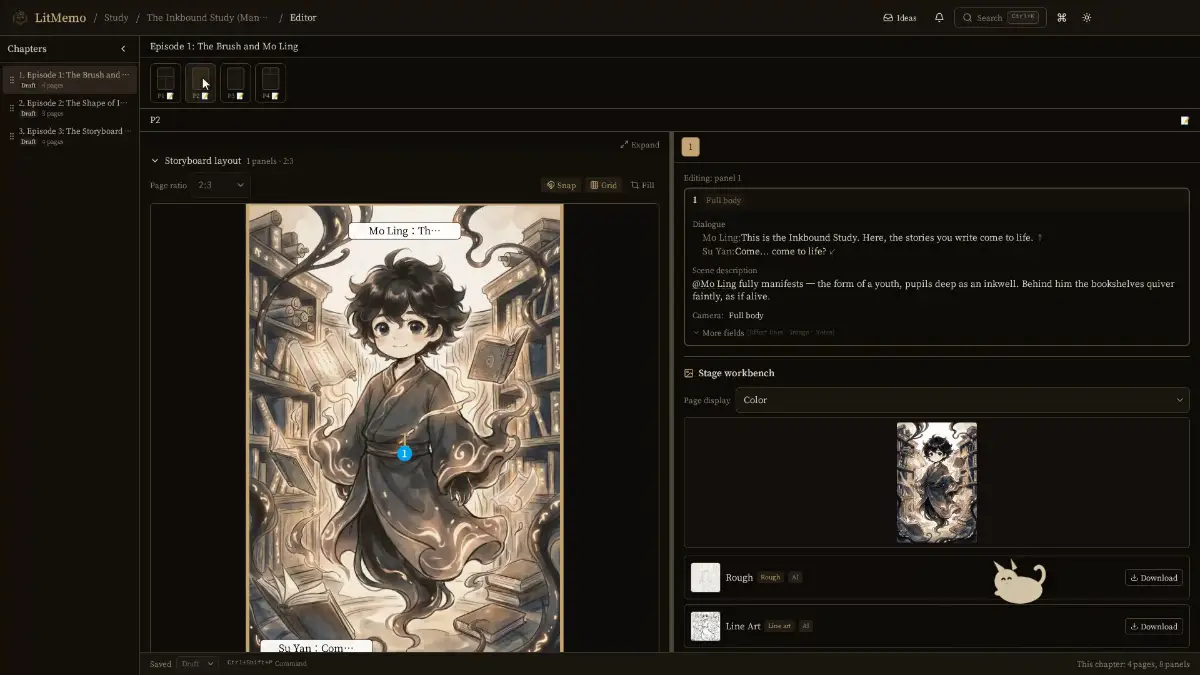Screen dimensions: 1200x675
Task: Click the Stage workbench image icon
Action: coord(689,373)
